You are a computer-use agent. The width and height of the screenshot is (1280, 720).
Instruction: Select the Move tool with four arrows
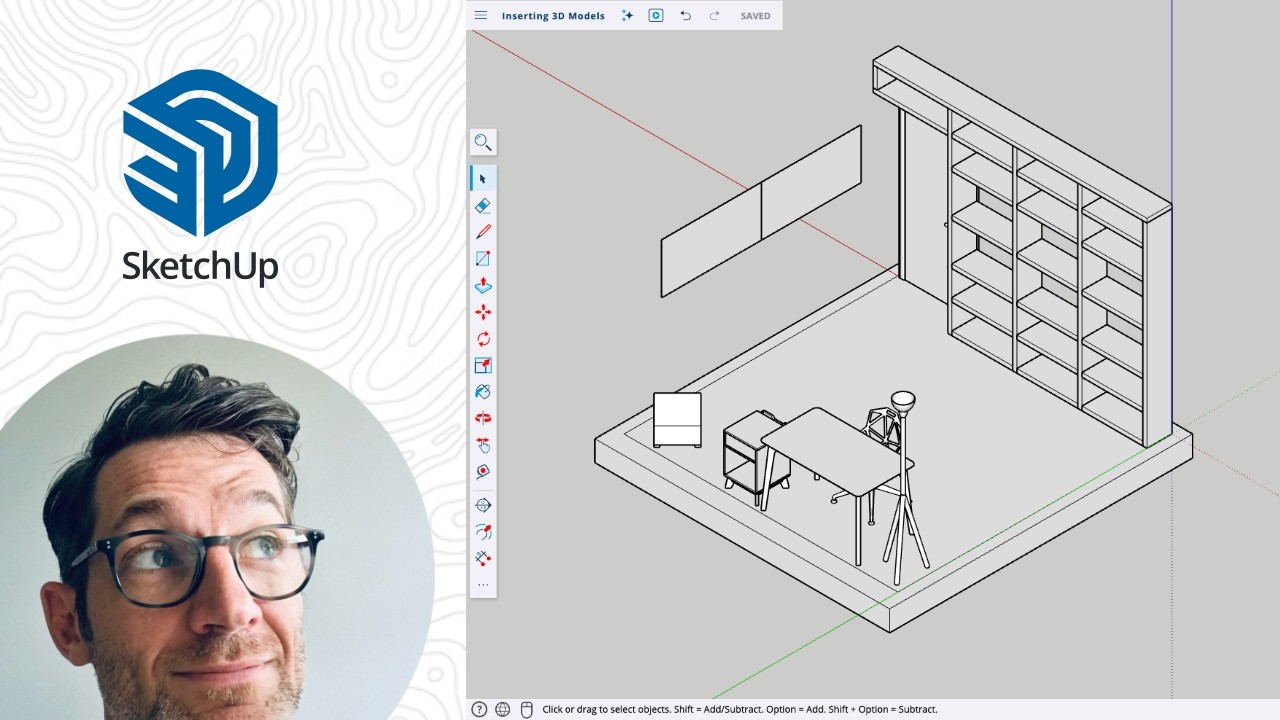(483, 312)
